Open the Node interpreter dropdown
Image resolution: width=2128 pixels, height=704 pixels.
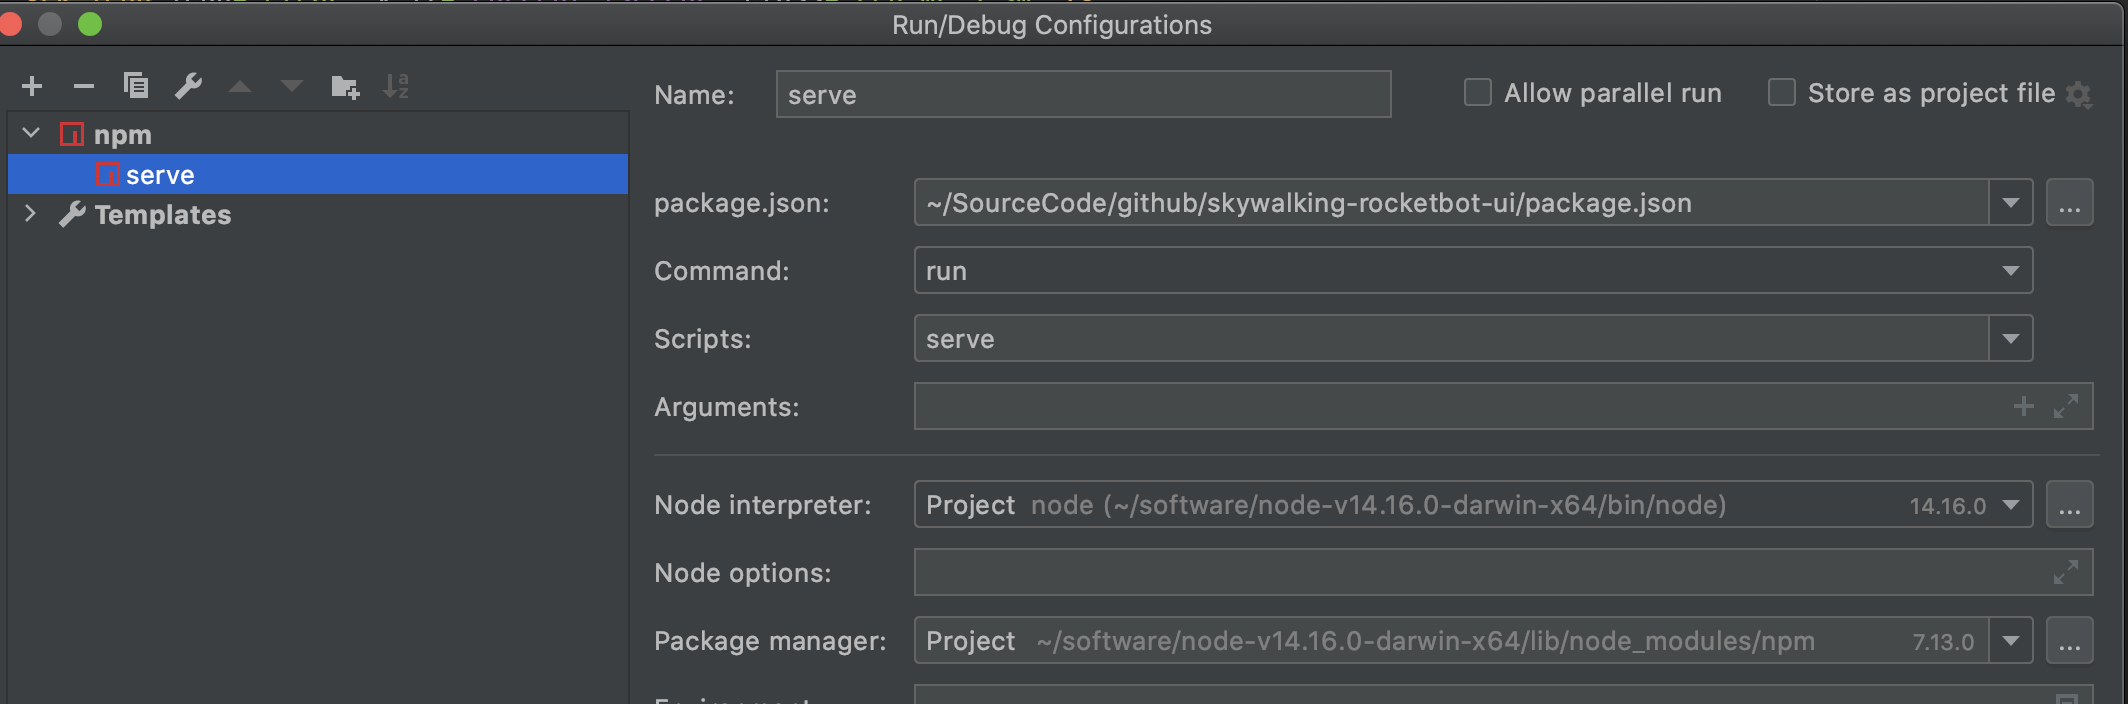point(2011,505)
